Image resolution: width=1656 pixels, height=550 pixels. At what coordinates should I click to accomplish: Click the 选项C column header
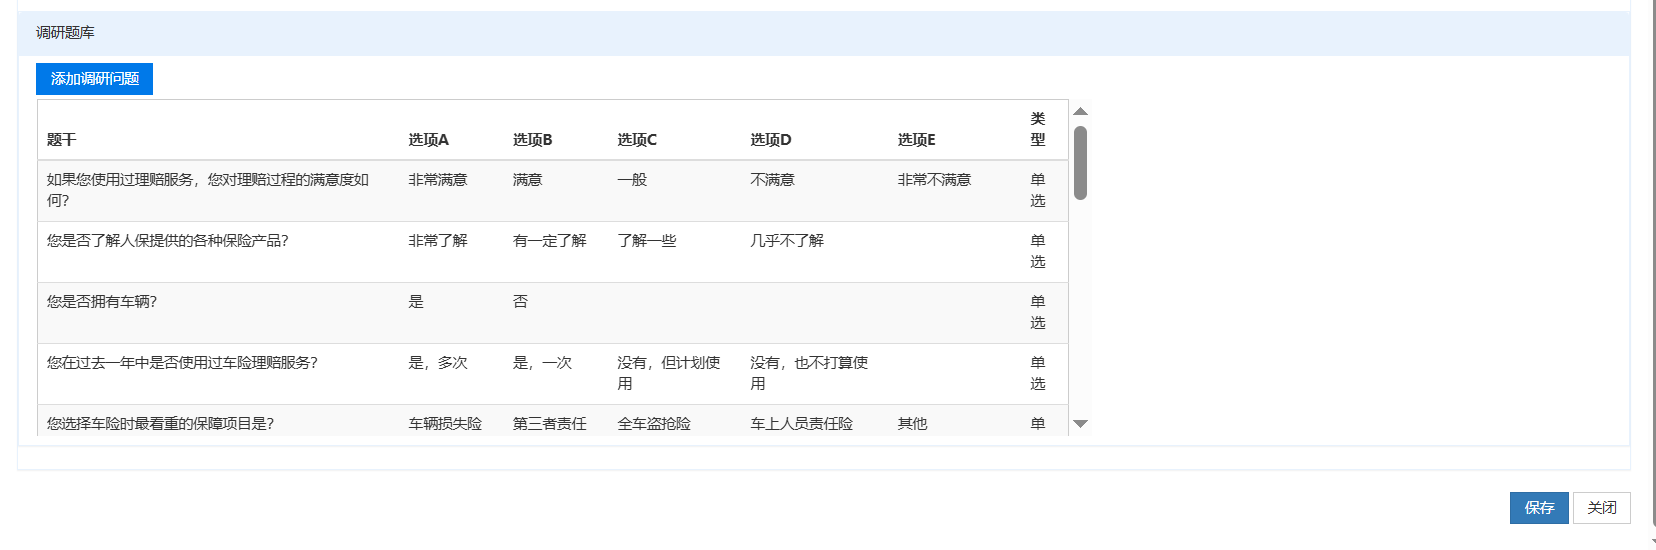coord(637,140)
